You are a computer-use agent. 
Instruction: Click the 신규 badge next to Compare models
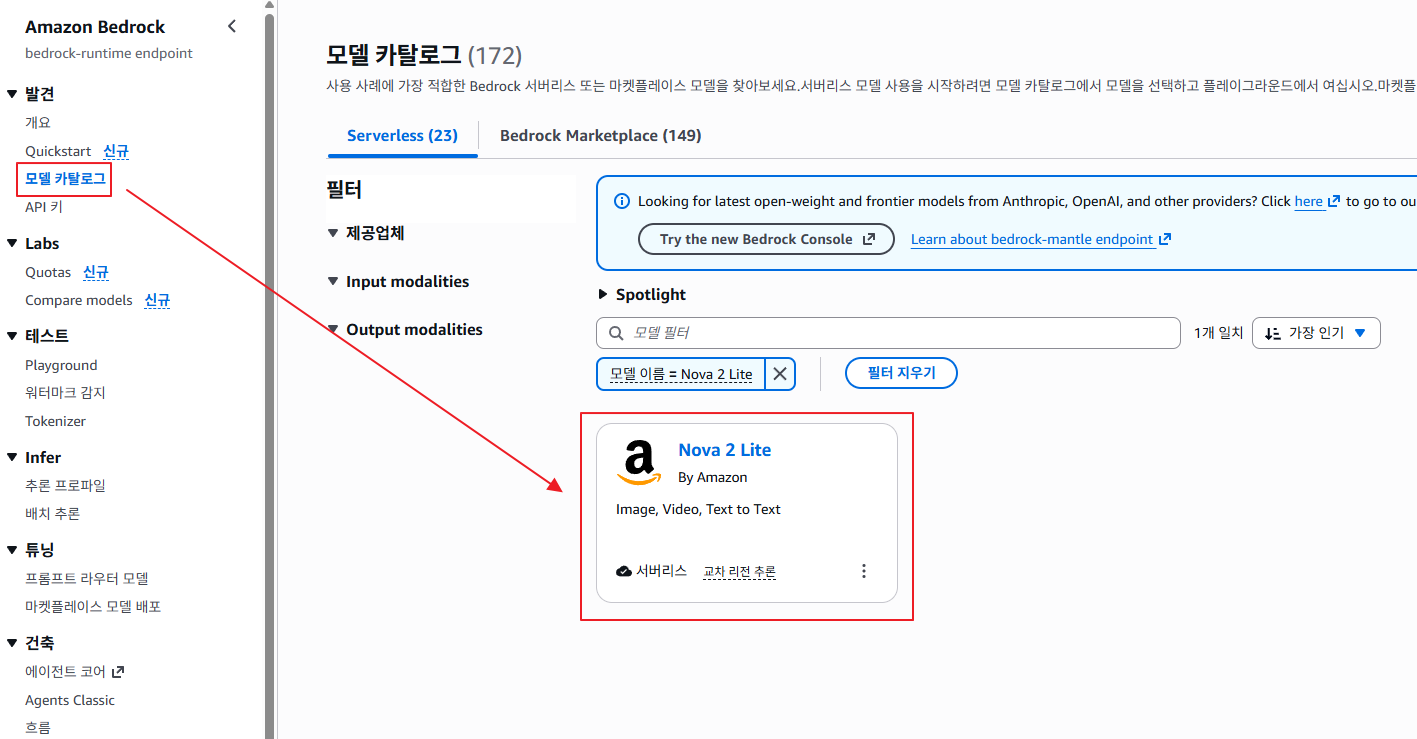tap(157, 300)
